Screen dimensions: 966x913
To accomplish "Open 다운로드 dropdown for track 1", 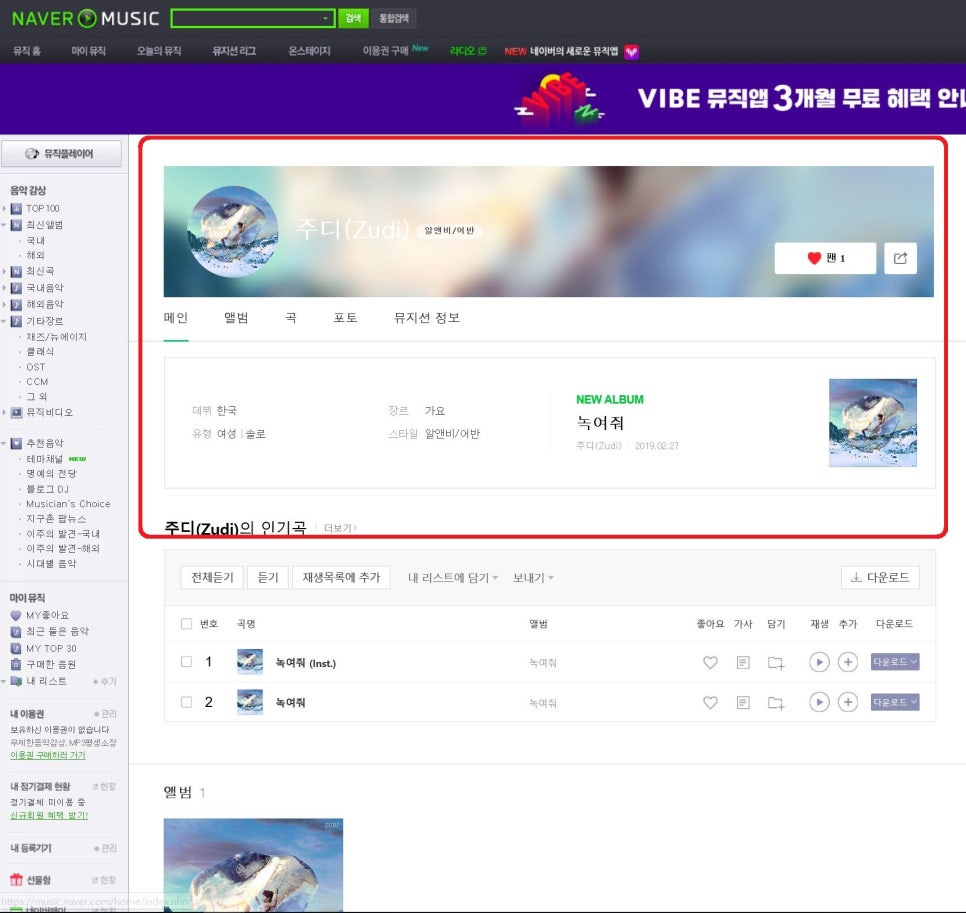I will 895,662.
